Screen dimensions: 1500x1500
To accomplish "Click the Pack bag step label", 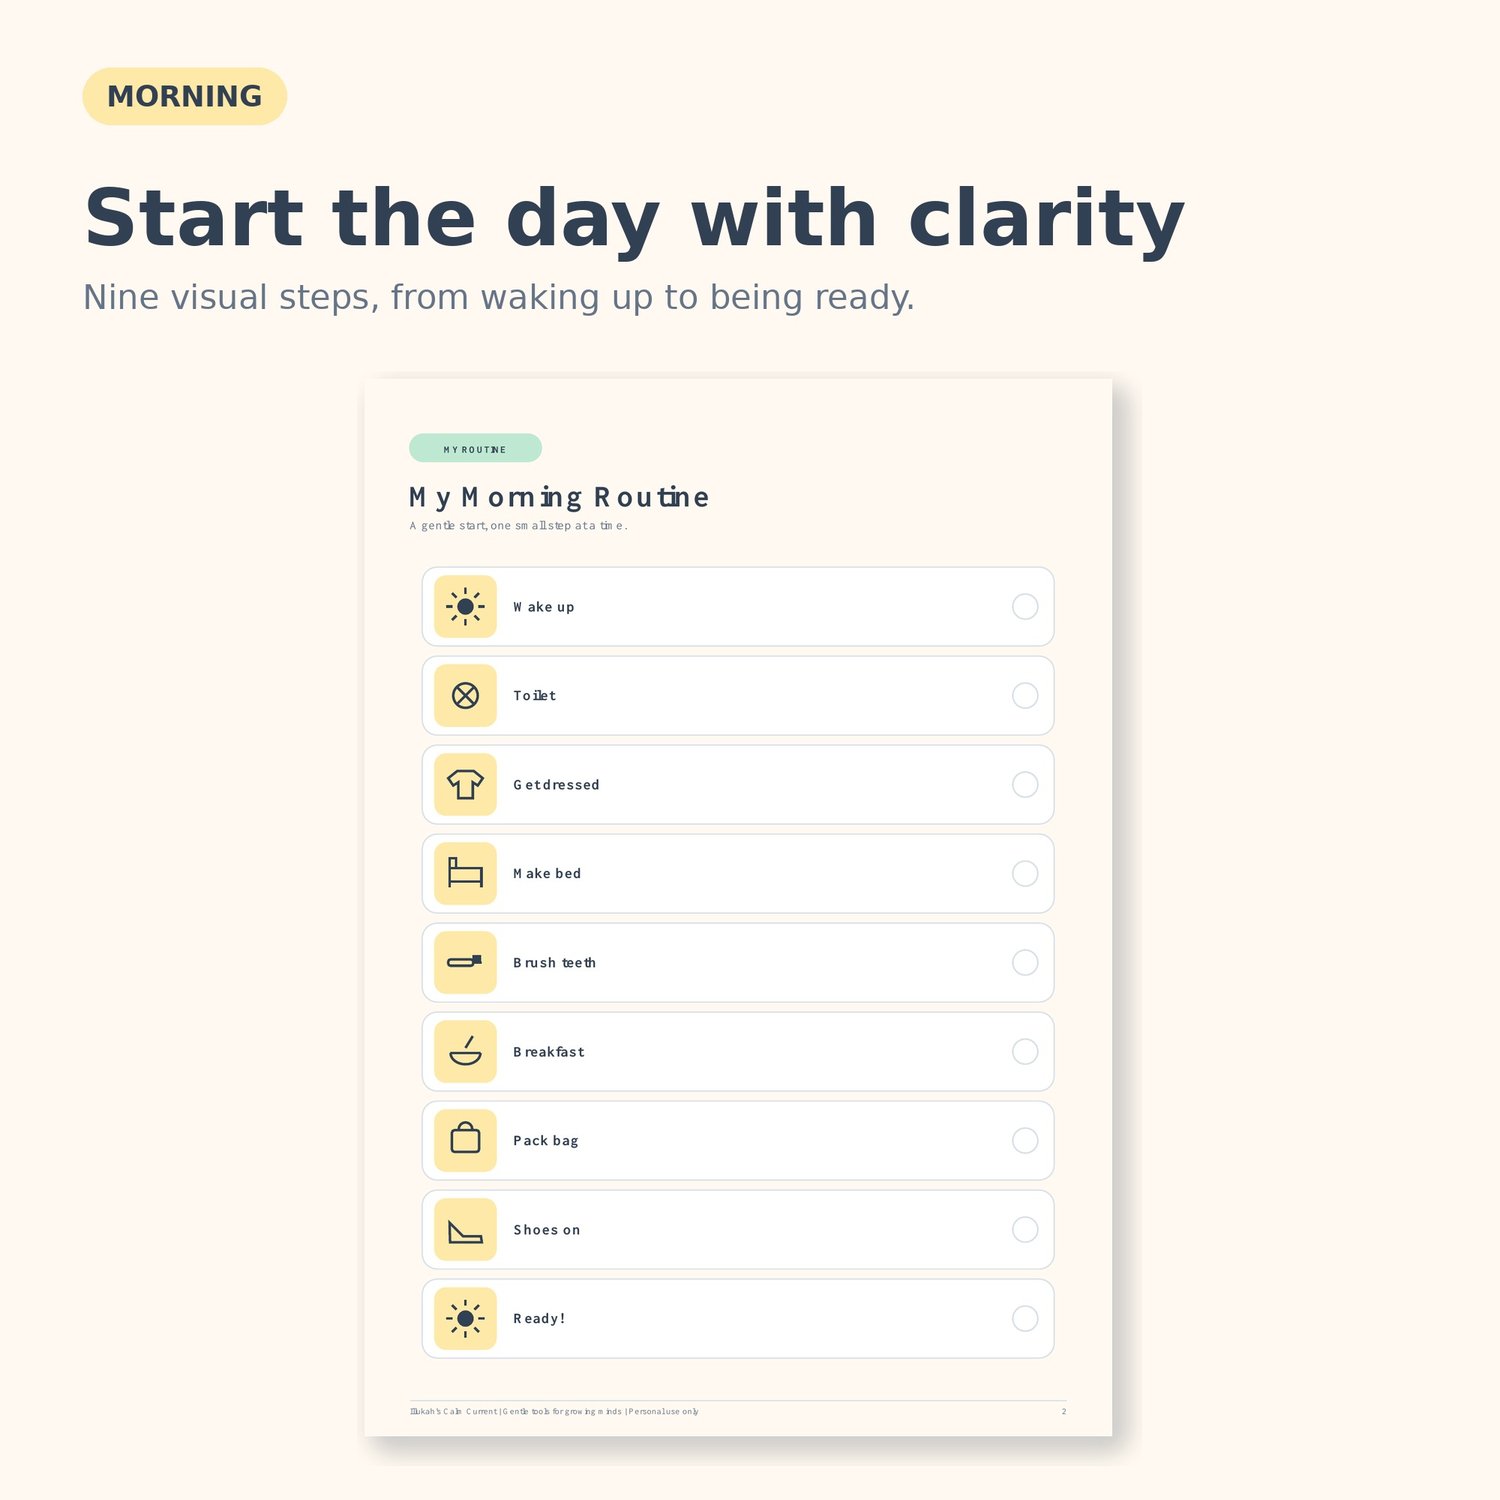I will coord(546,1140).
